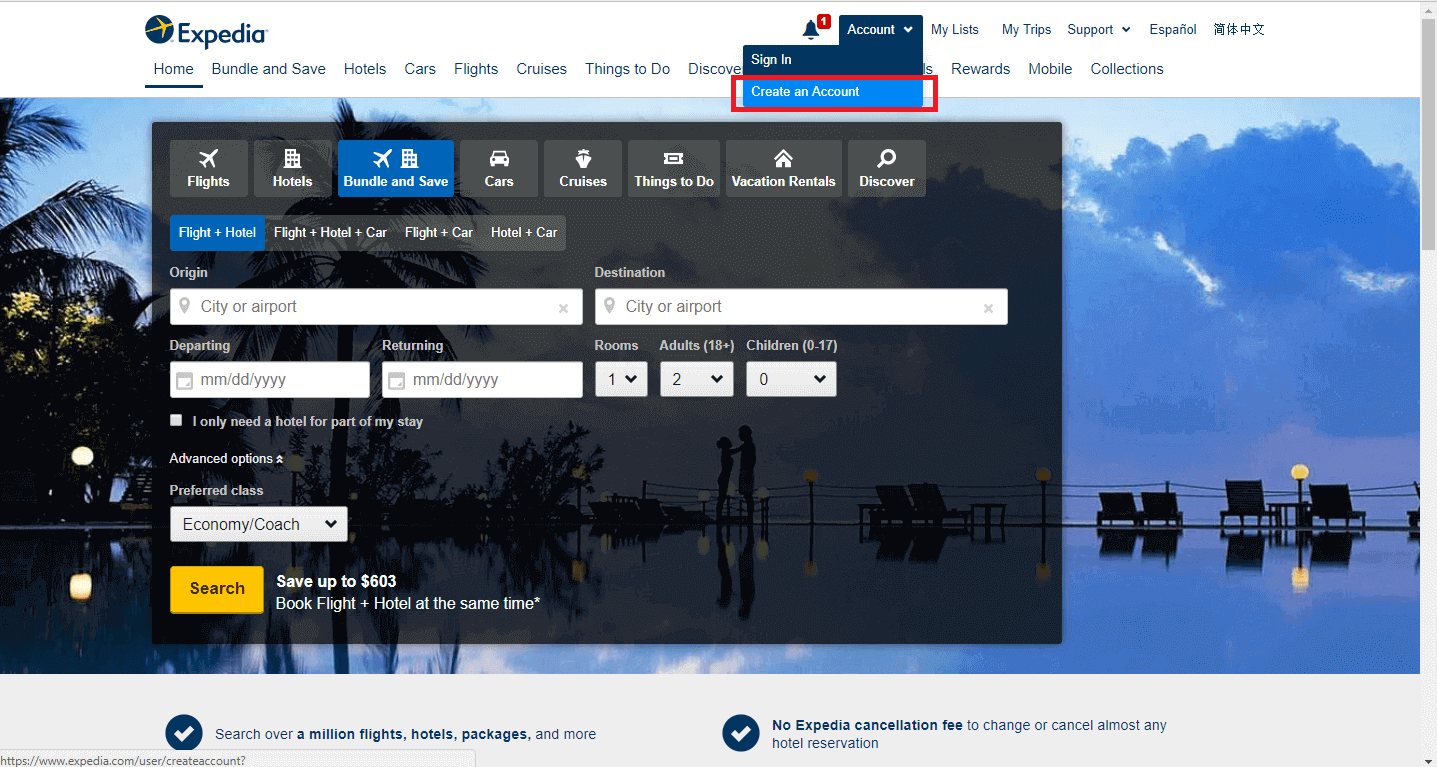Choose Create an Account menu entry
Image resolution: width=1437 pixels, height=767 pixels.
pyautogui.click(x=833, y=91)
